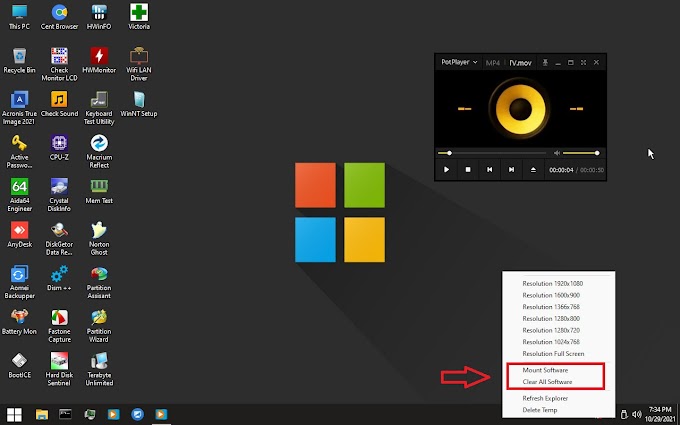Click Clear All Software menu item

pos(559,382)
